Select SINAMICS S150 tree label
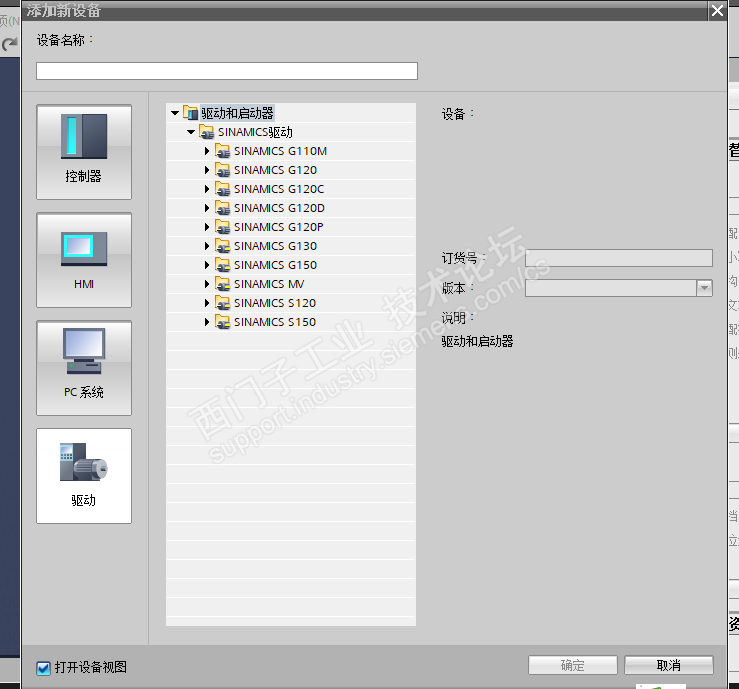The width and height of the screenshot is (739, 689). (x=275, y=322)
